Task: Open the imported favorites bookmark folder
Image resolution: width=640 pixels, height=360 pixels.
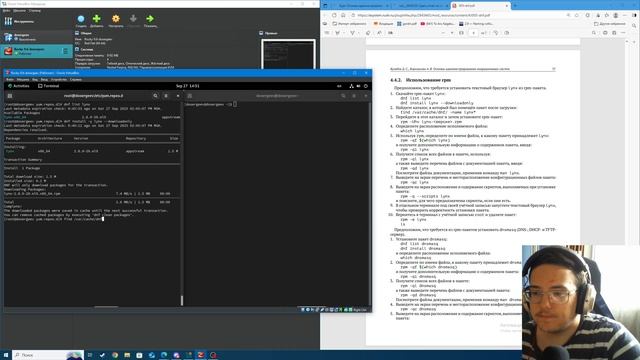Action: [x=349, y=24]
